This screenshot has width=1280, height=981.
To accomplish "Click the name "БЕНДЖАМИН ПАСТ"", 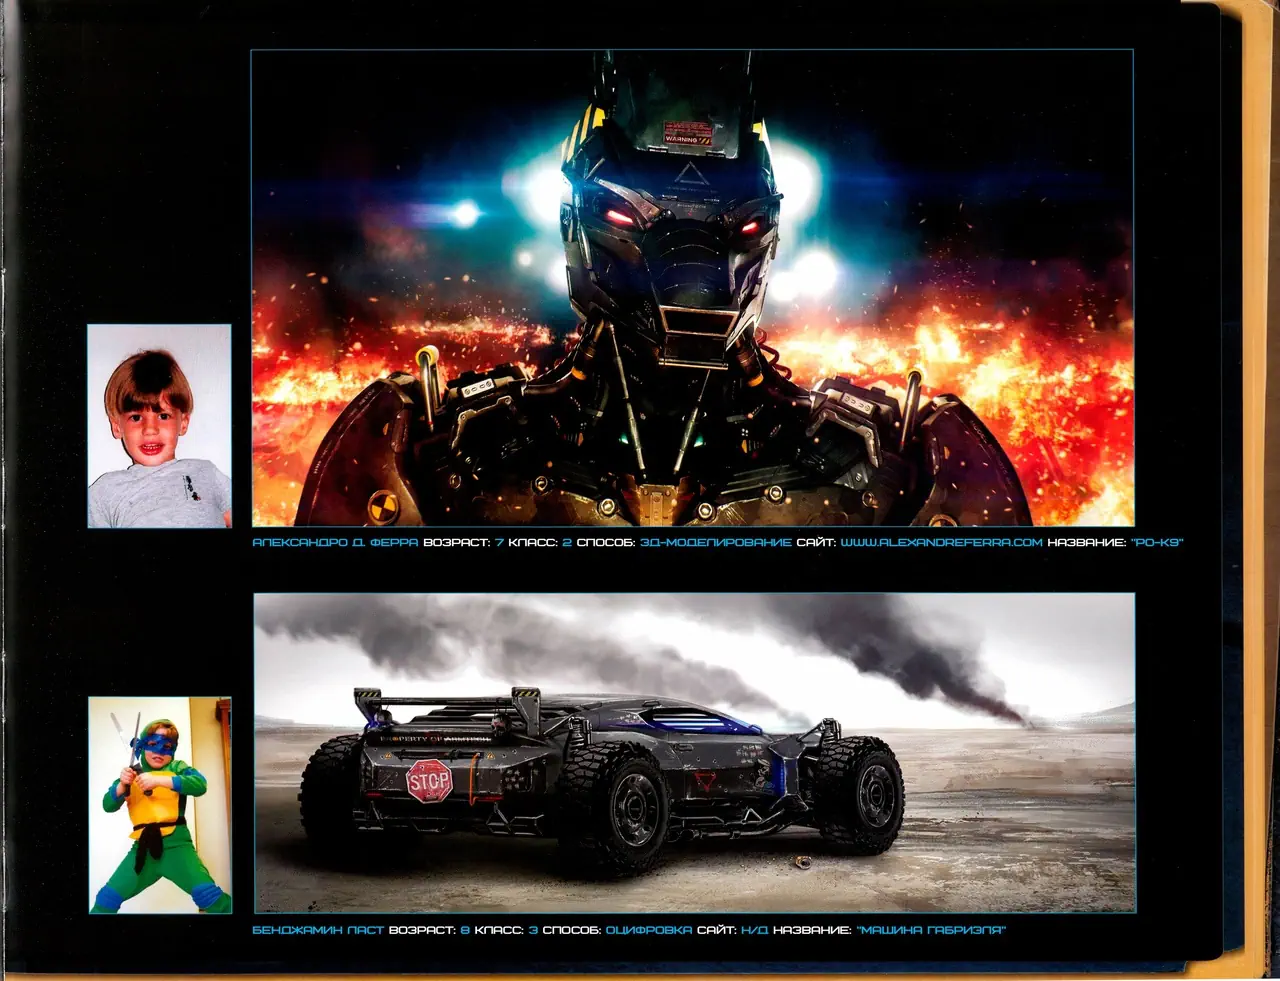I will pyautogui.click(x=318, y=930).
